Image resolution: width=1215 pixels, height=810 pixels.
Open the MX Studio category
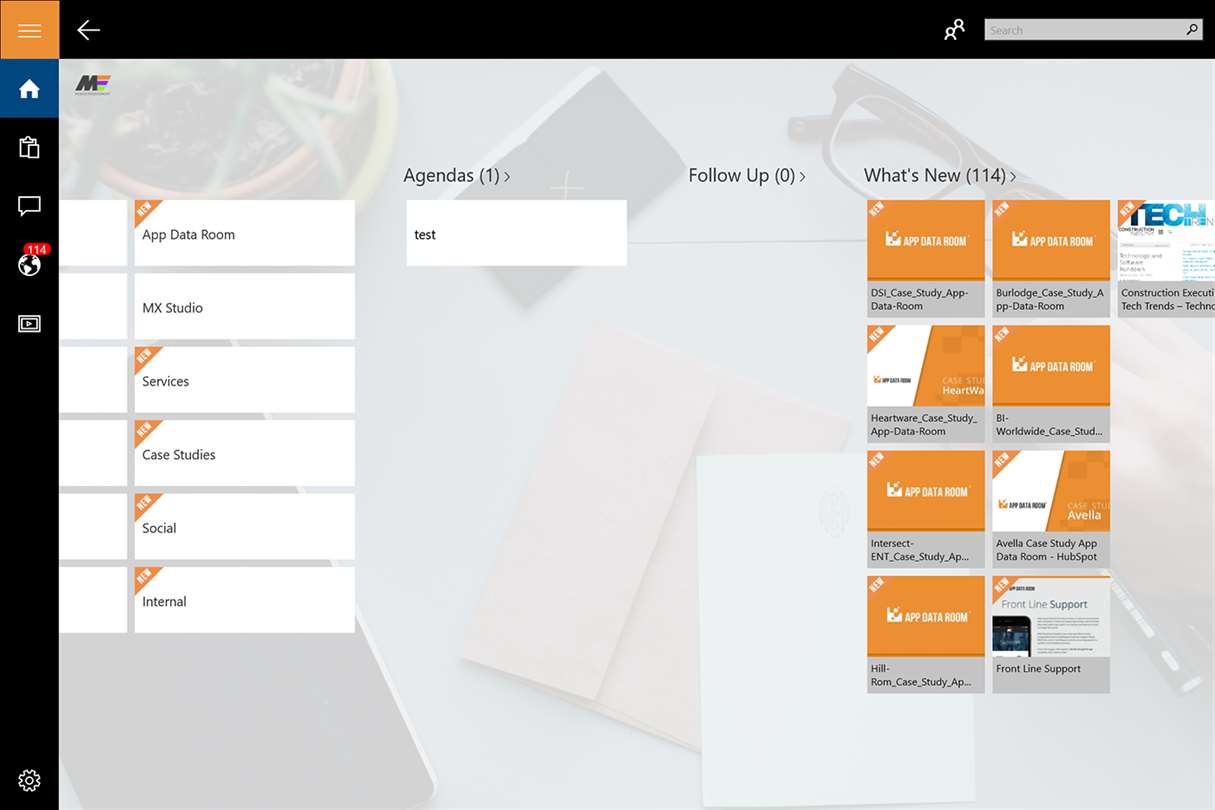point(245,306)
